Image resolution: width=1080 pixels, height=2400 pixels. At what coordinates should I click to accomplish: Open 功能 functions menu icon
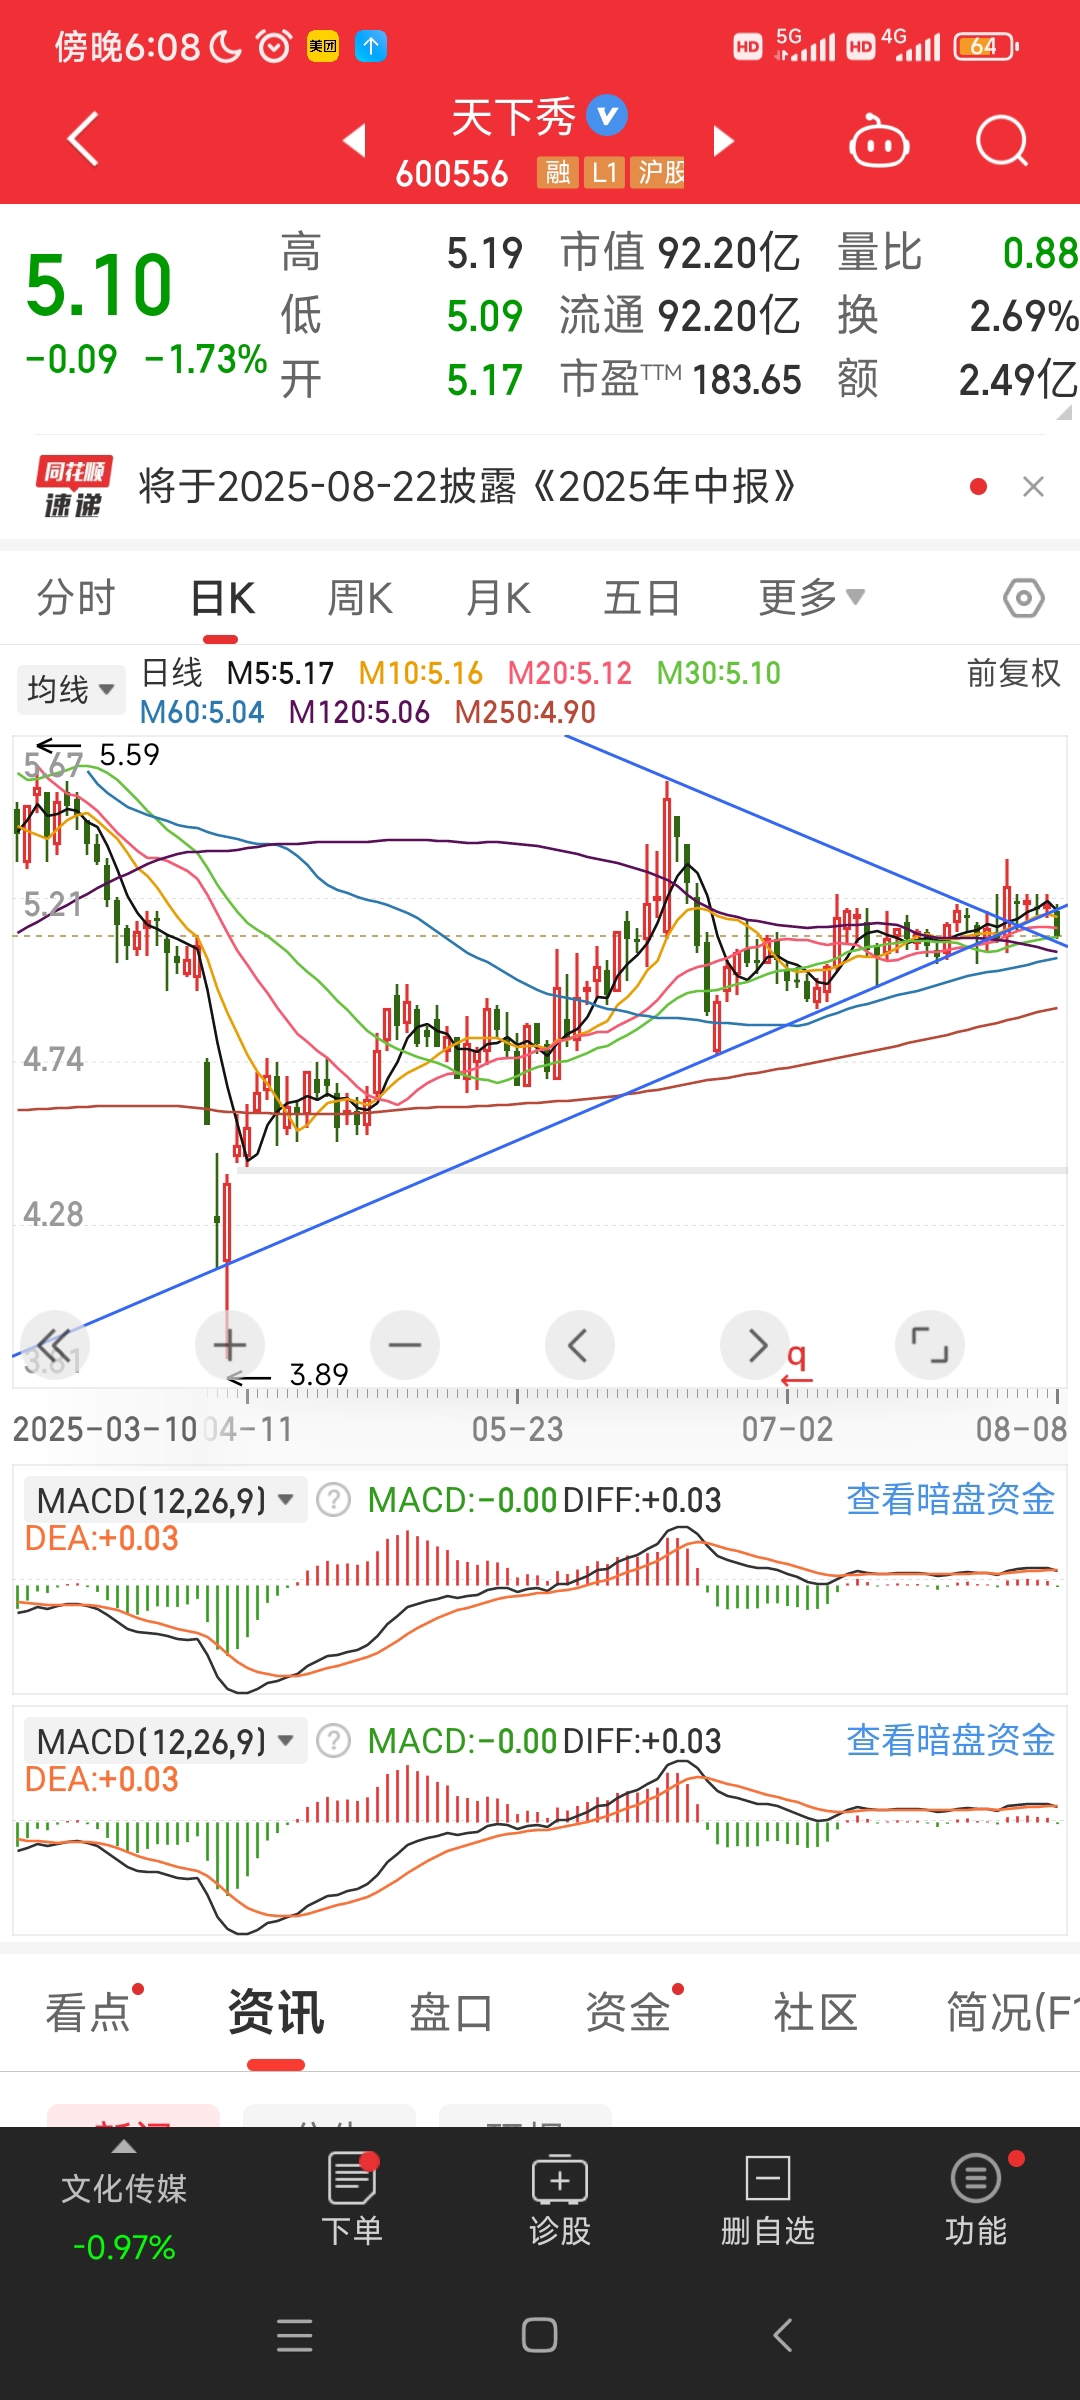tap(976, 2199)
